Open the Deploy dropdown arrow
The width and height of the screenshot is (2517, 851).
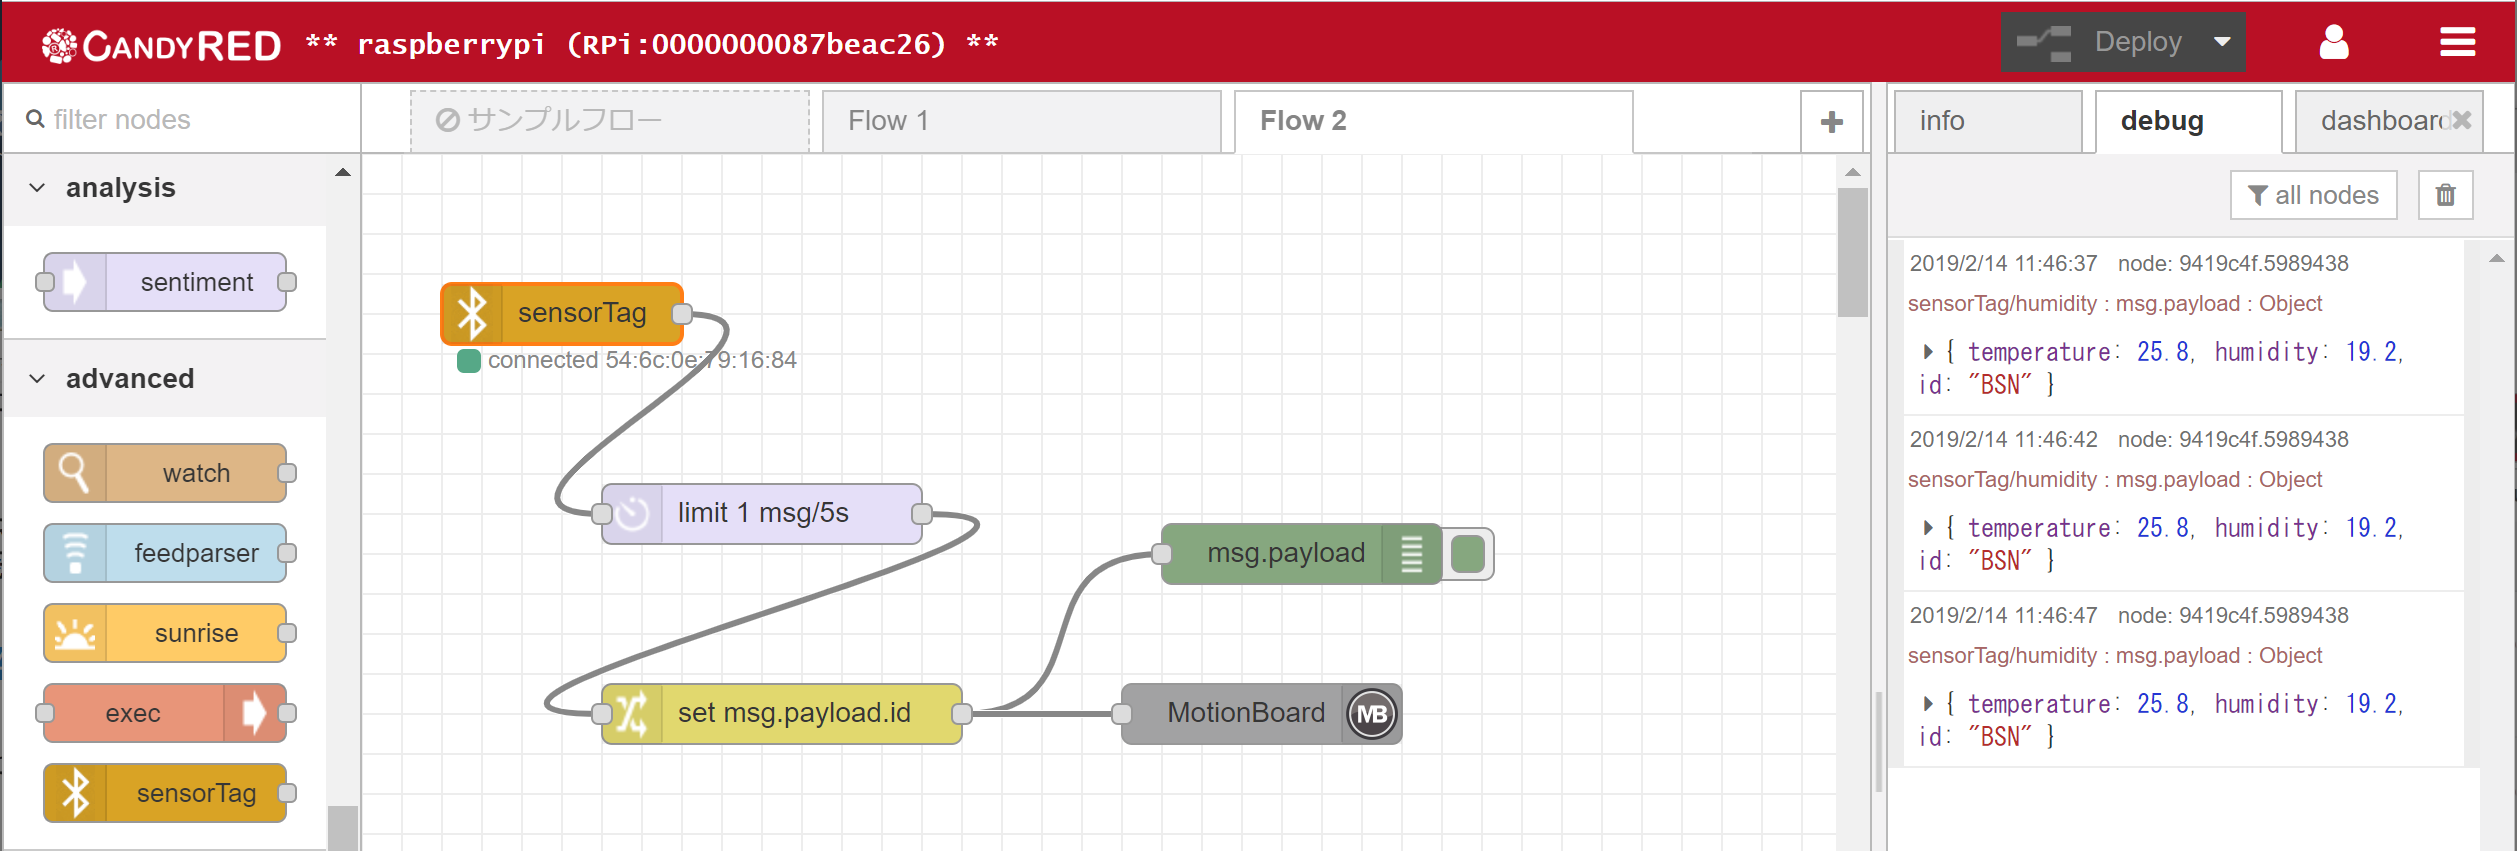pos(2222,42)
